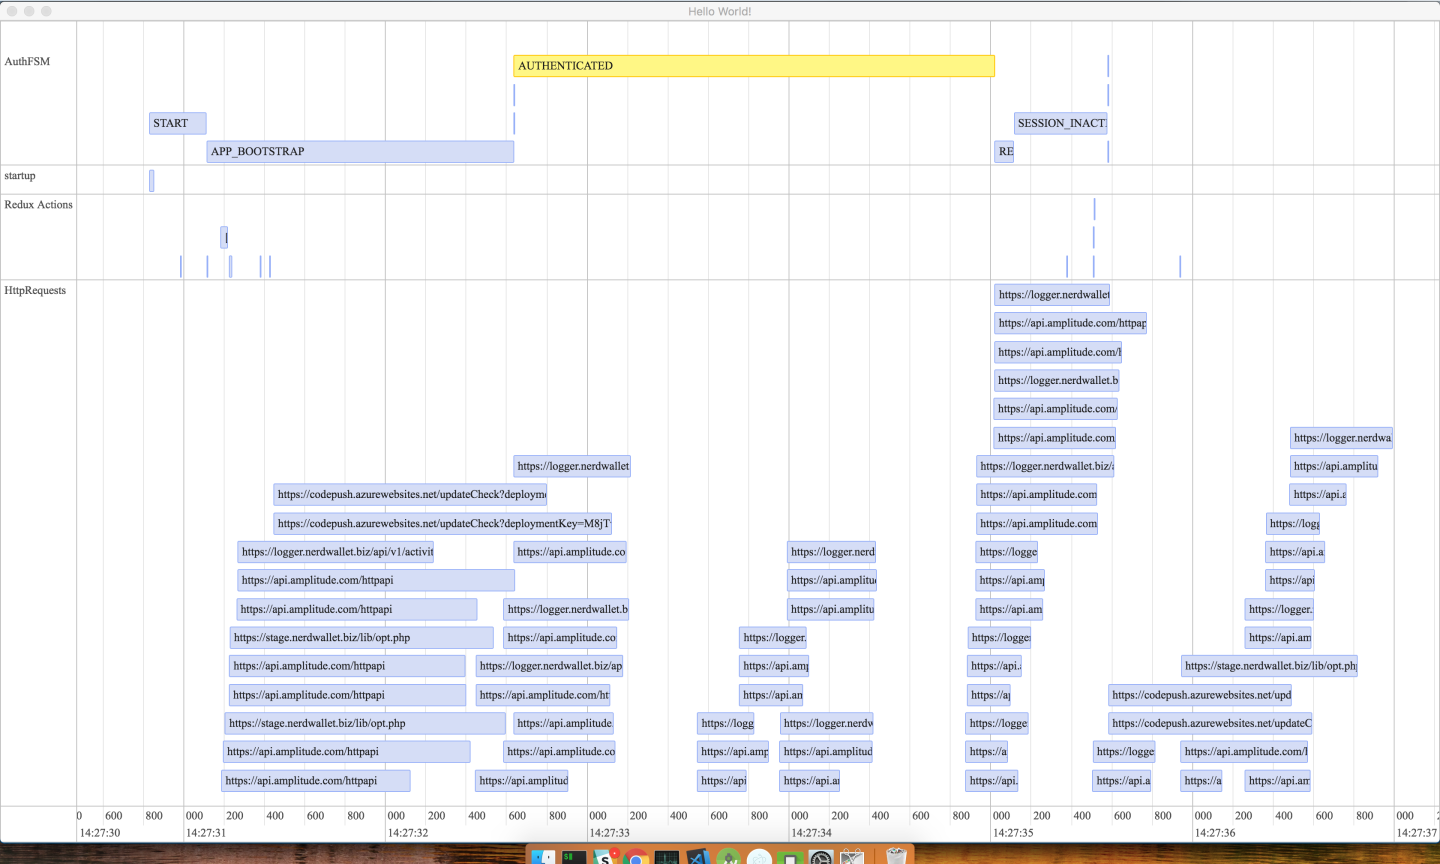The width and height of the screenshot is (1440, 864).
Task: Click the 14:27:33 time axis label
Action: 609,833
